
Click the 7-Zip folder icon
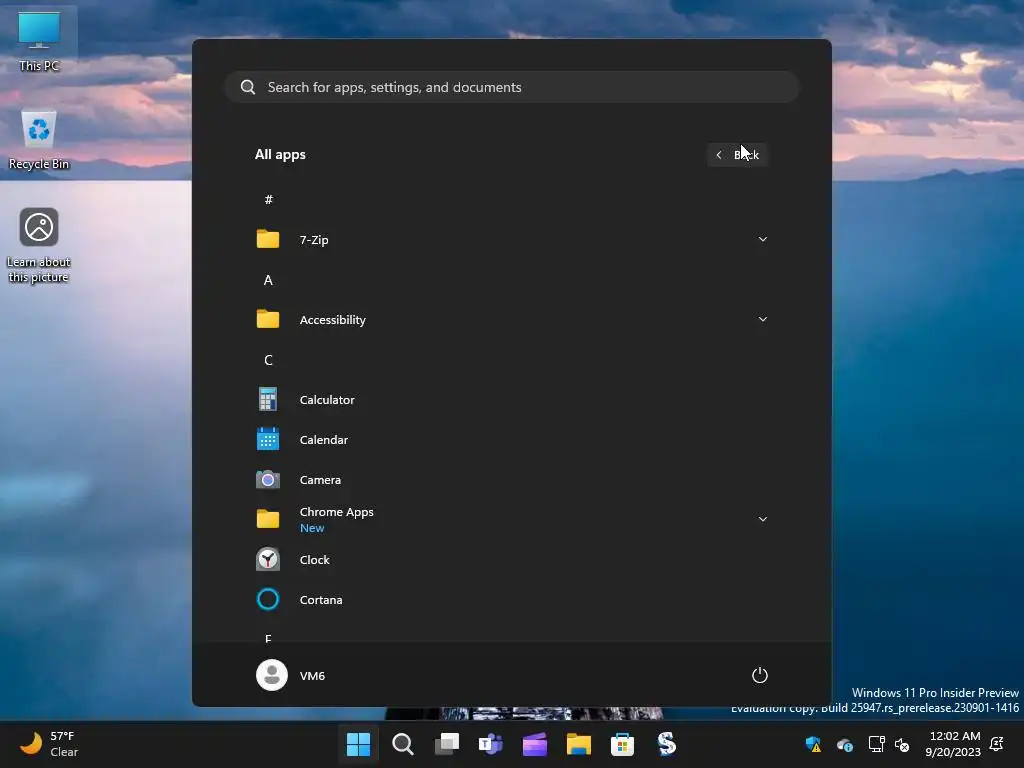coord(268,239)
